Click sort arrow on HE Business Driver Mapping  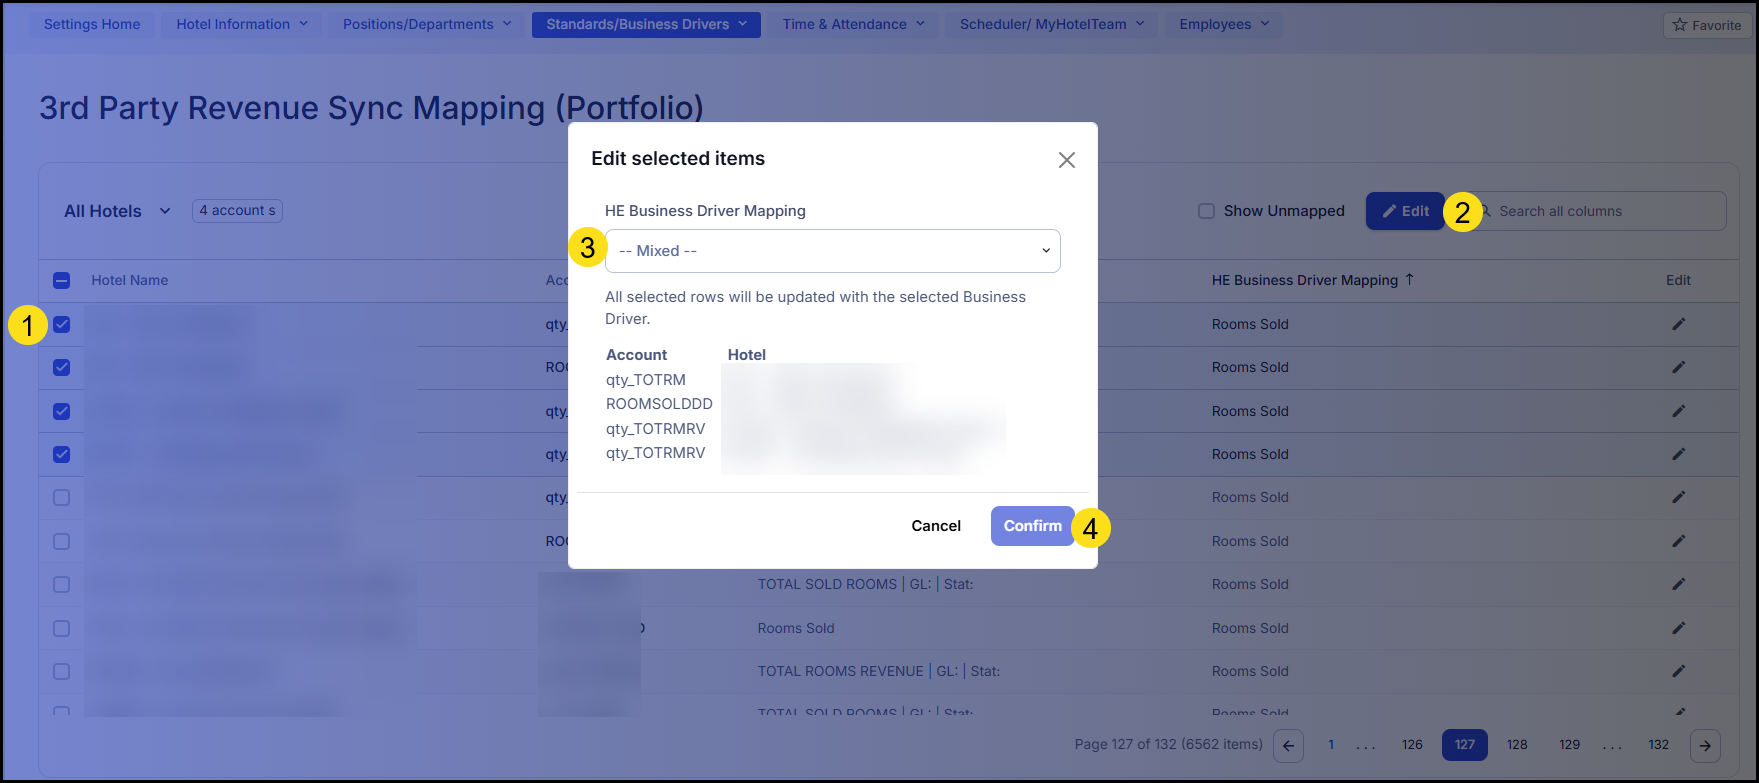pos(1410,280)
